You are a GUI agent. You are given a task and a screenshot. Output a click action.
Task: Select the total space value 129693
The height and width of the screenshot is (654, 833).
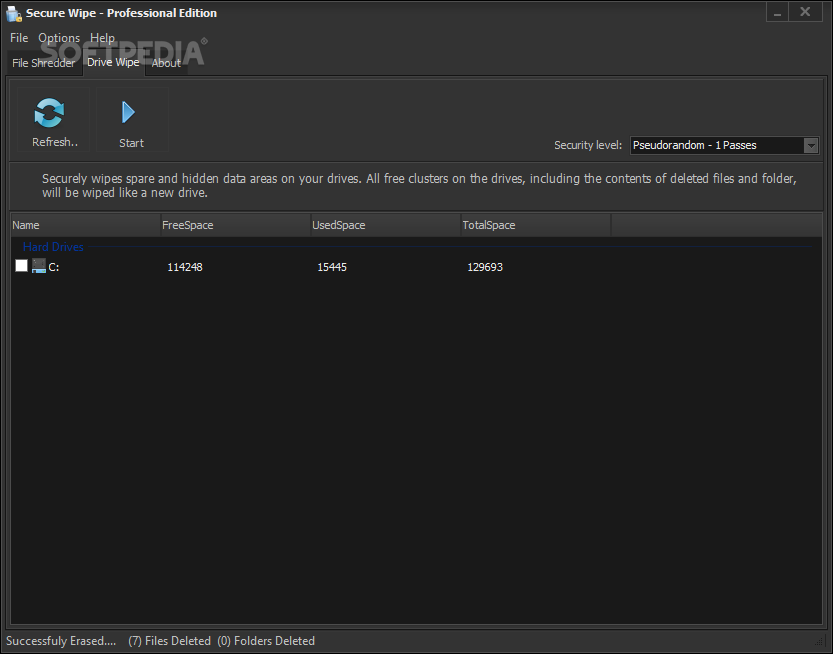(x=485, y=267)
